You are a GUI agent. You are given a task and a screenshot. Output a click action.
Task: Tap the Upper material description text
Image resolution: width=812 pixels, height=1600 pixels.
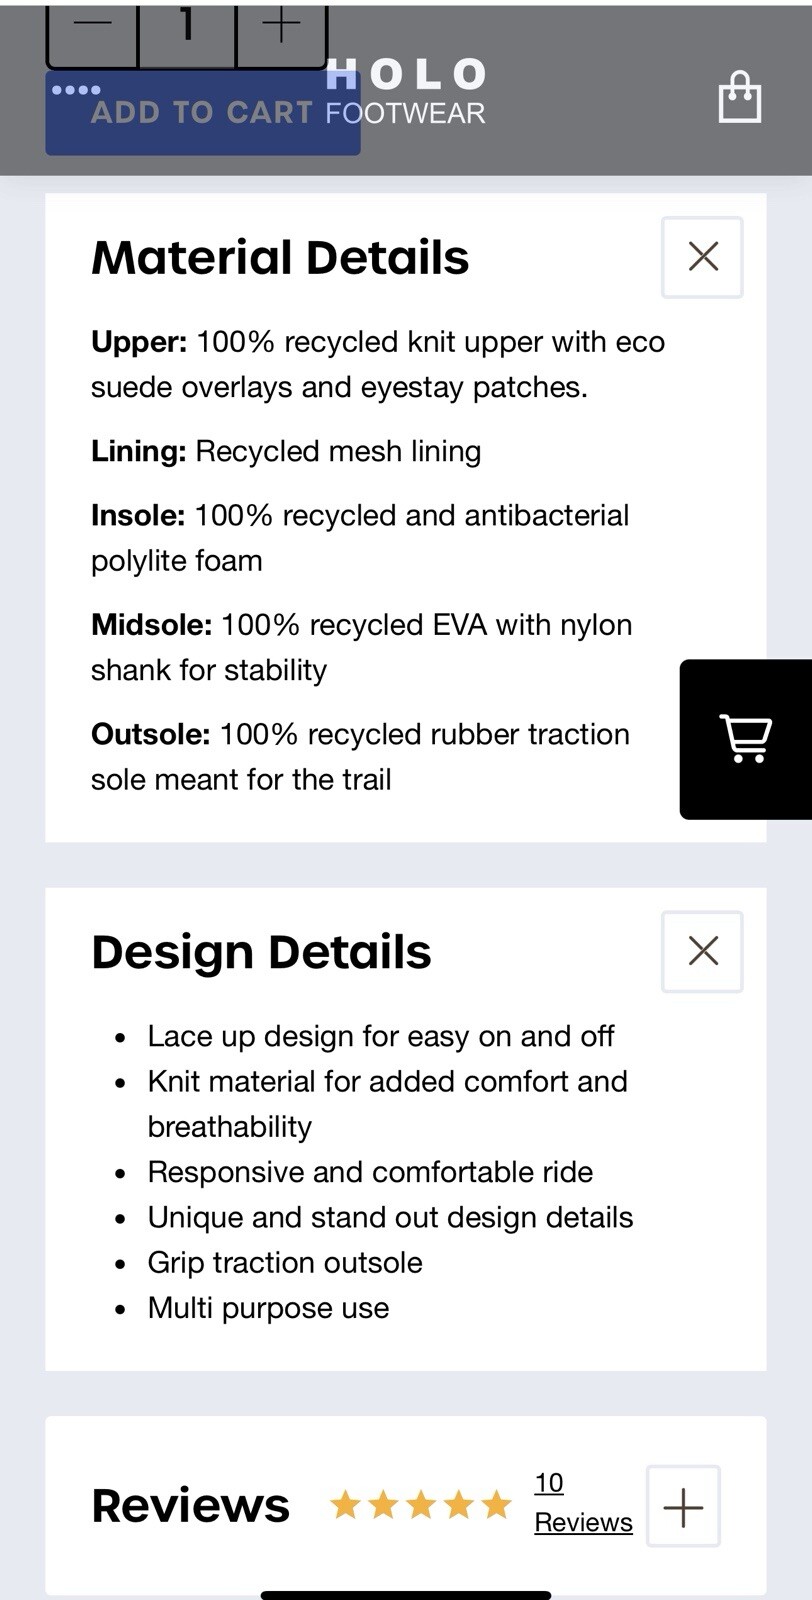pyautogui.click(x=378, y=364)
